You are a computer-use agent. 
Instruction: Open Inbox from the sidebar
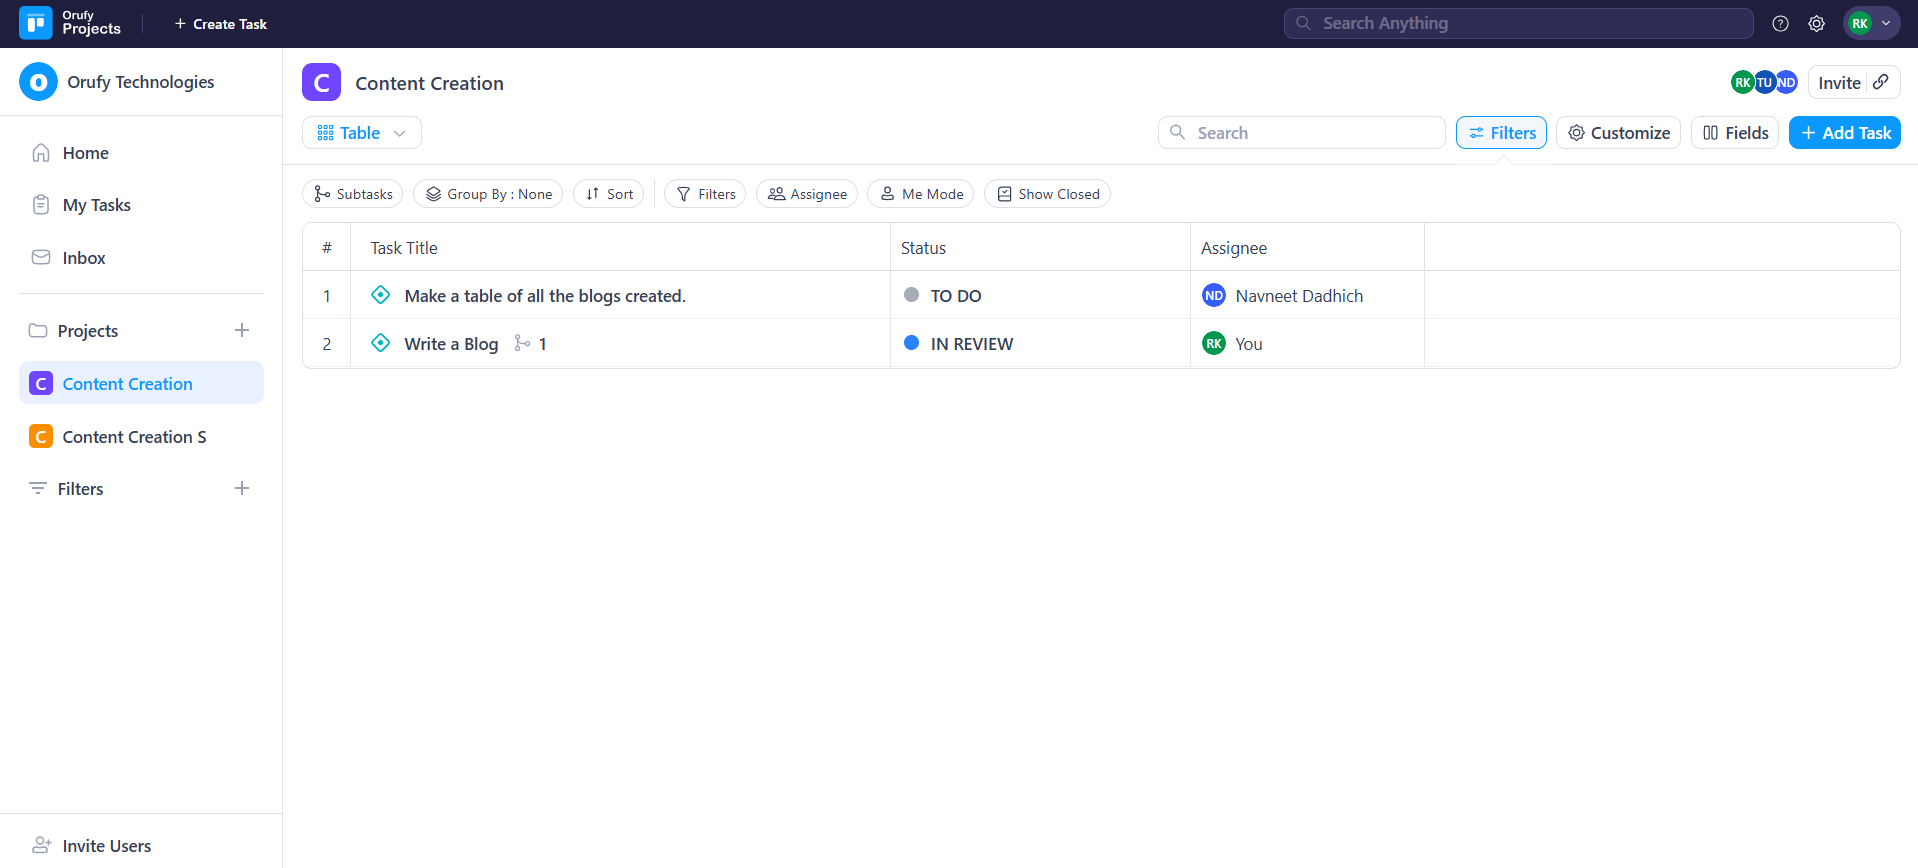point(83,258)
